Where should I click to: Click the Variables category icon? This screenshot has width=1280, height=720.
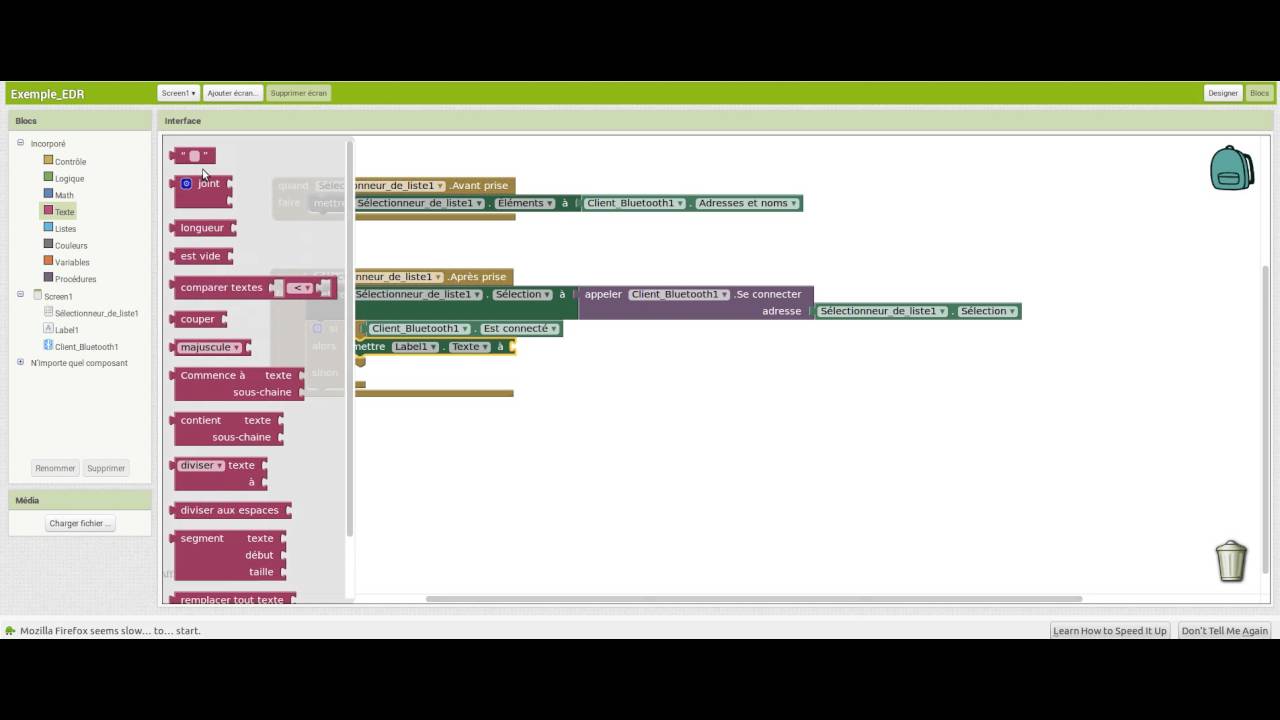pos(48,261)
